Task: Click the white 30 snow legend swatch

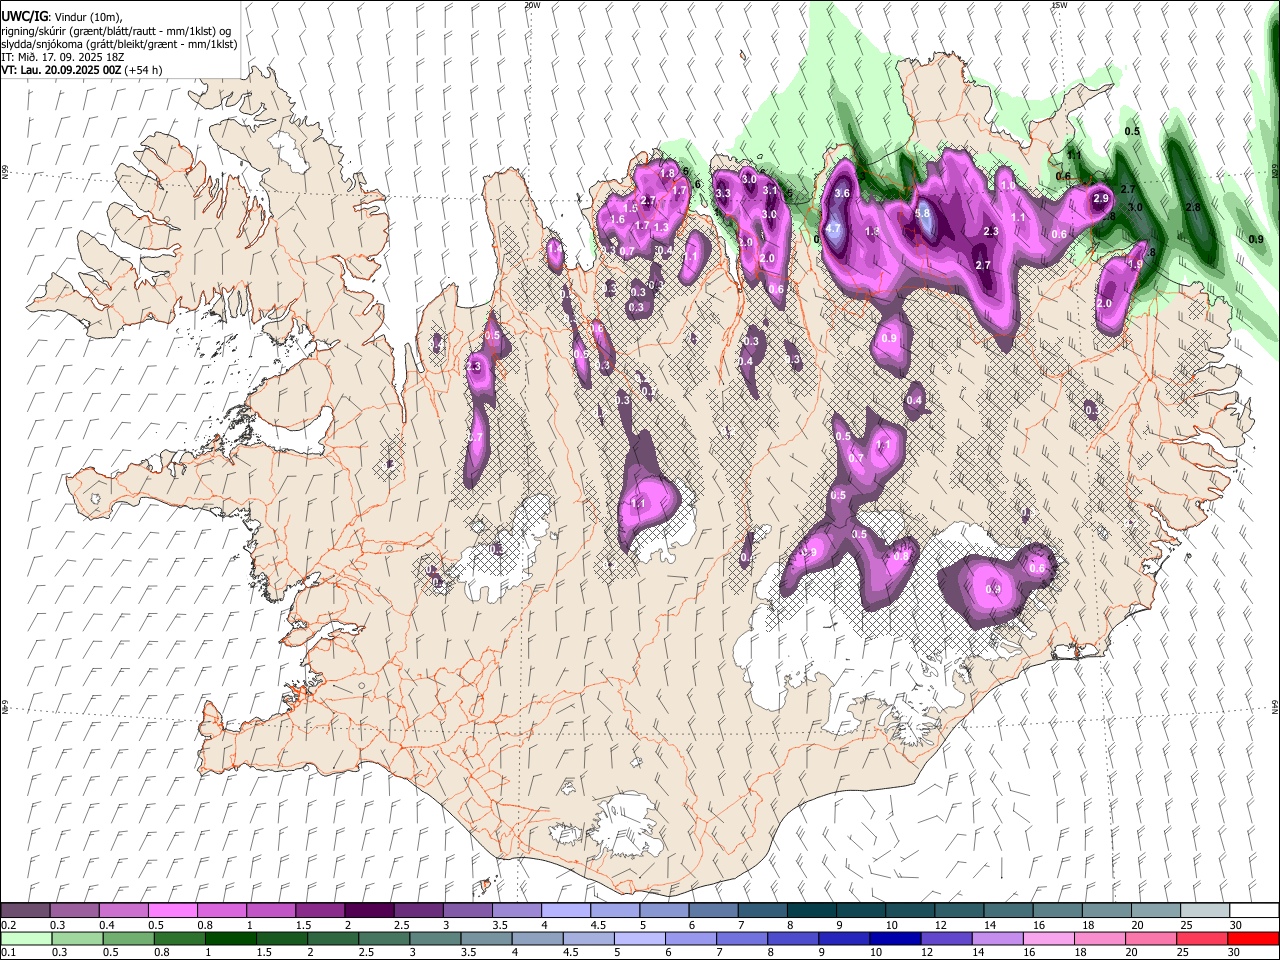Action: pyautogui.click(x=1253, y=911)
